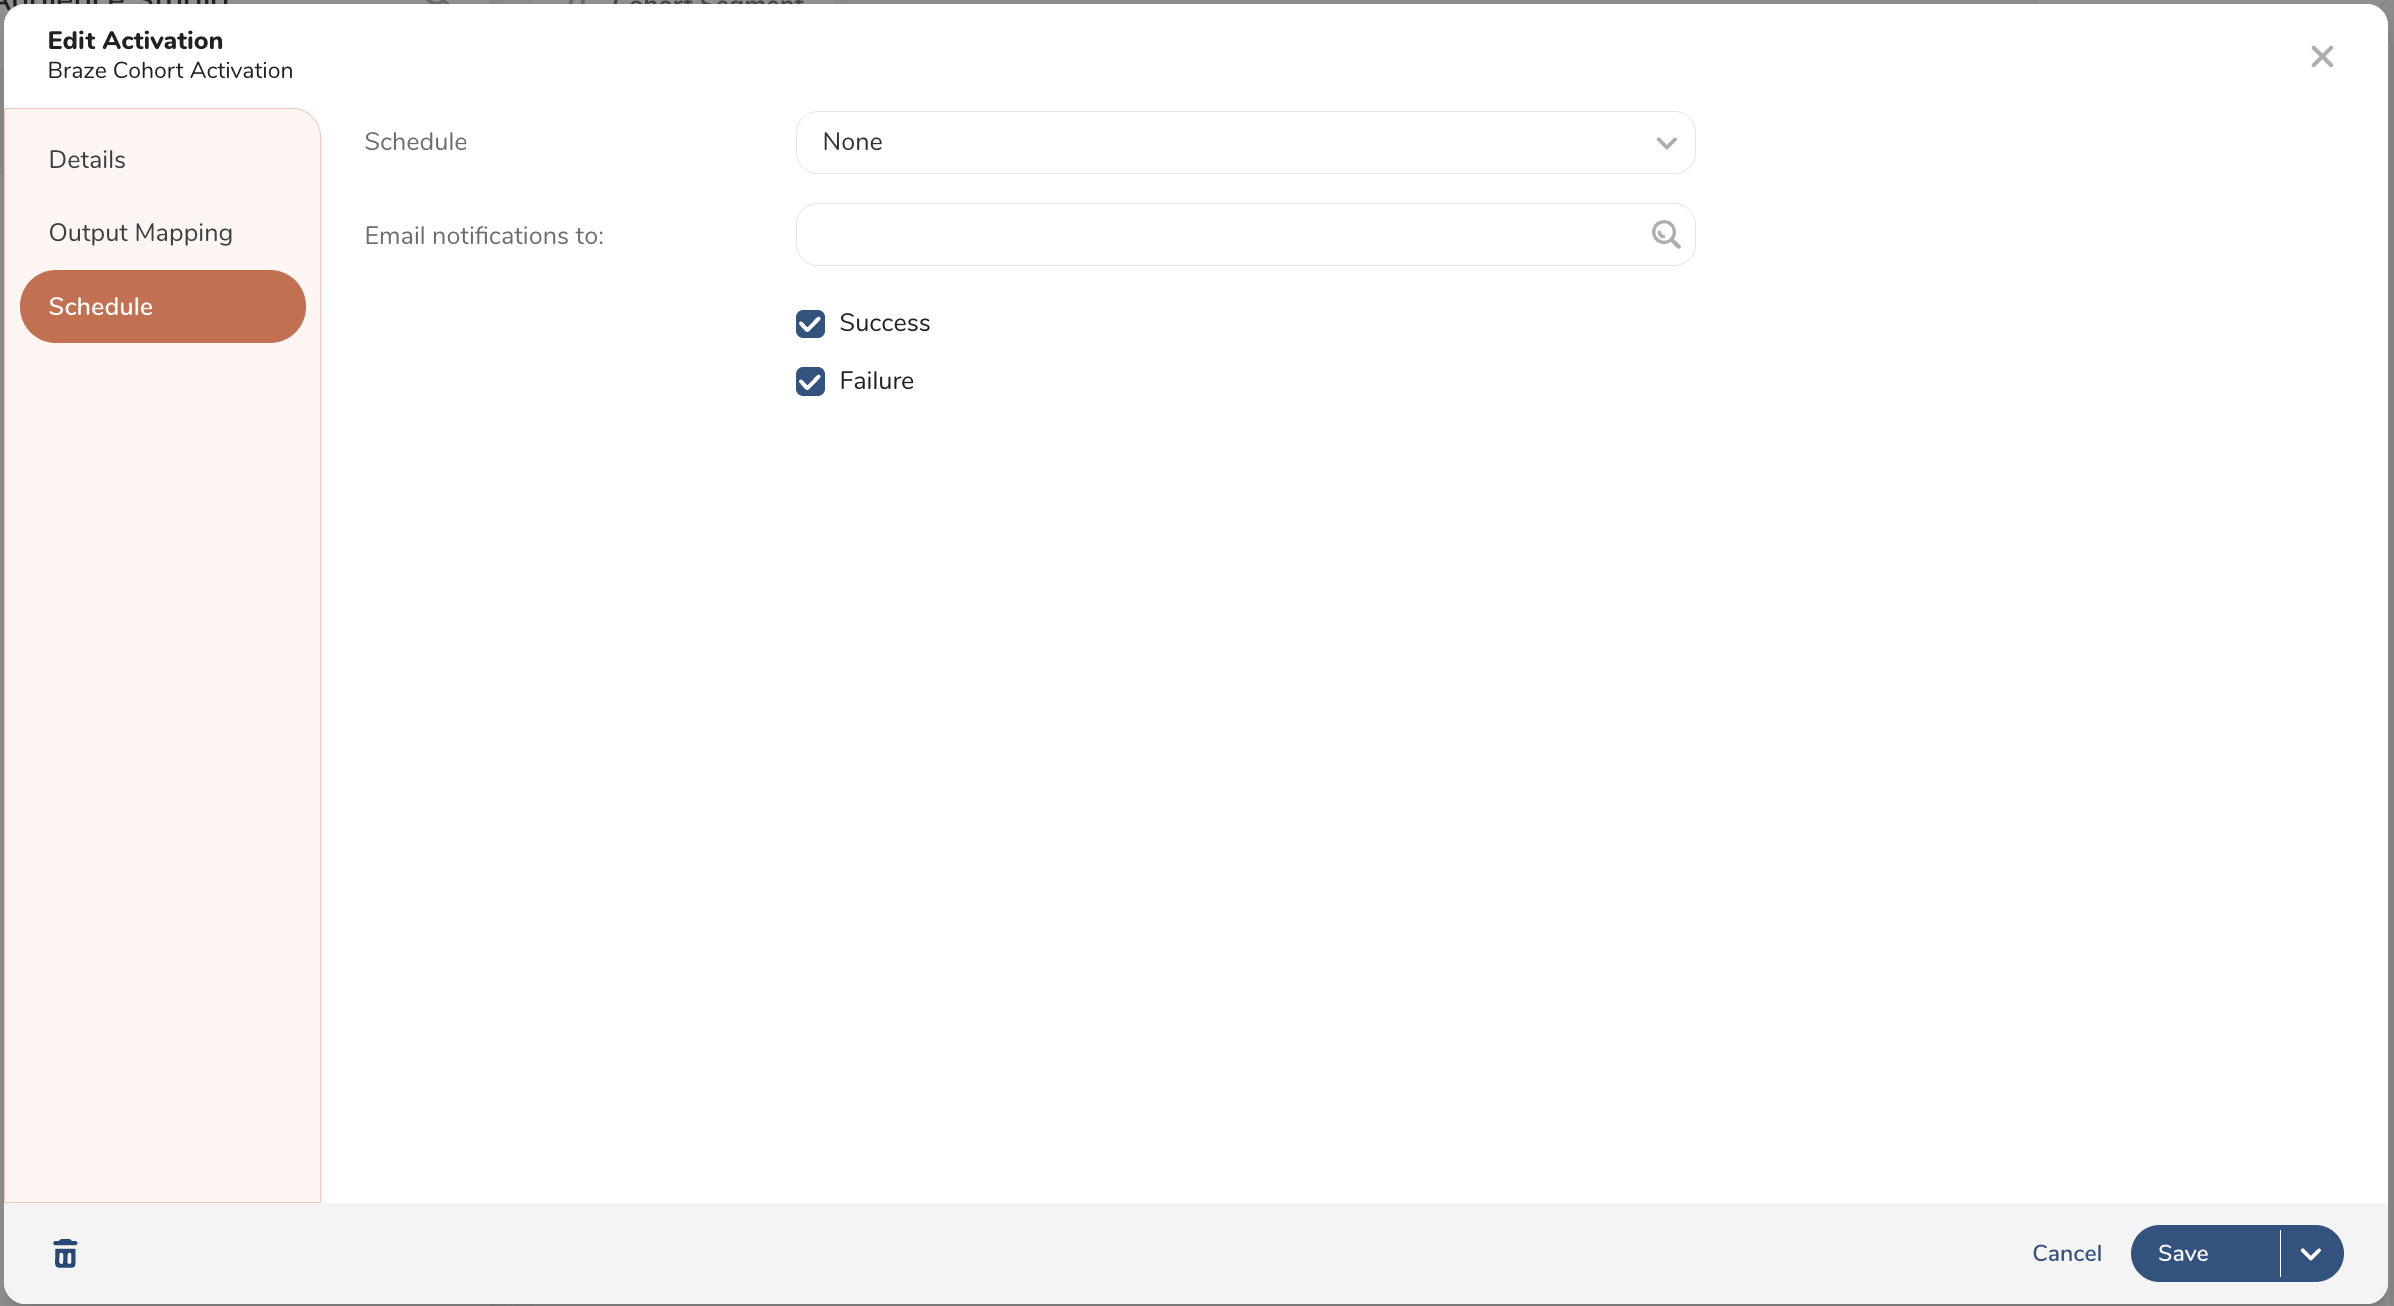
Task: Click the chevron icon on the Save button
Action: click(2310, 1253)
